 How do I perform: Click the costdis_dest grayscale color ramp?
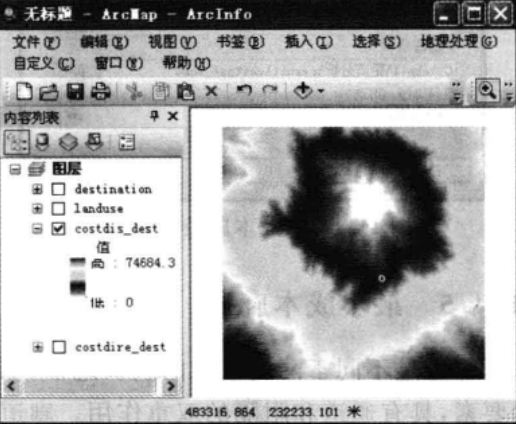coord(78,276)
